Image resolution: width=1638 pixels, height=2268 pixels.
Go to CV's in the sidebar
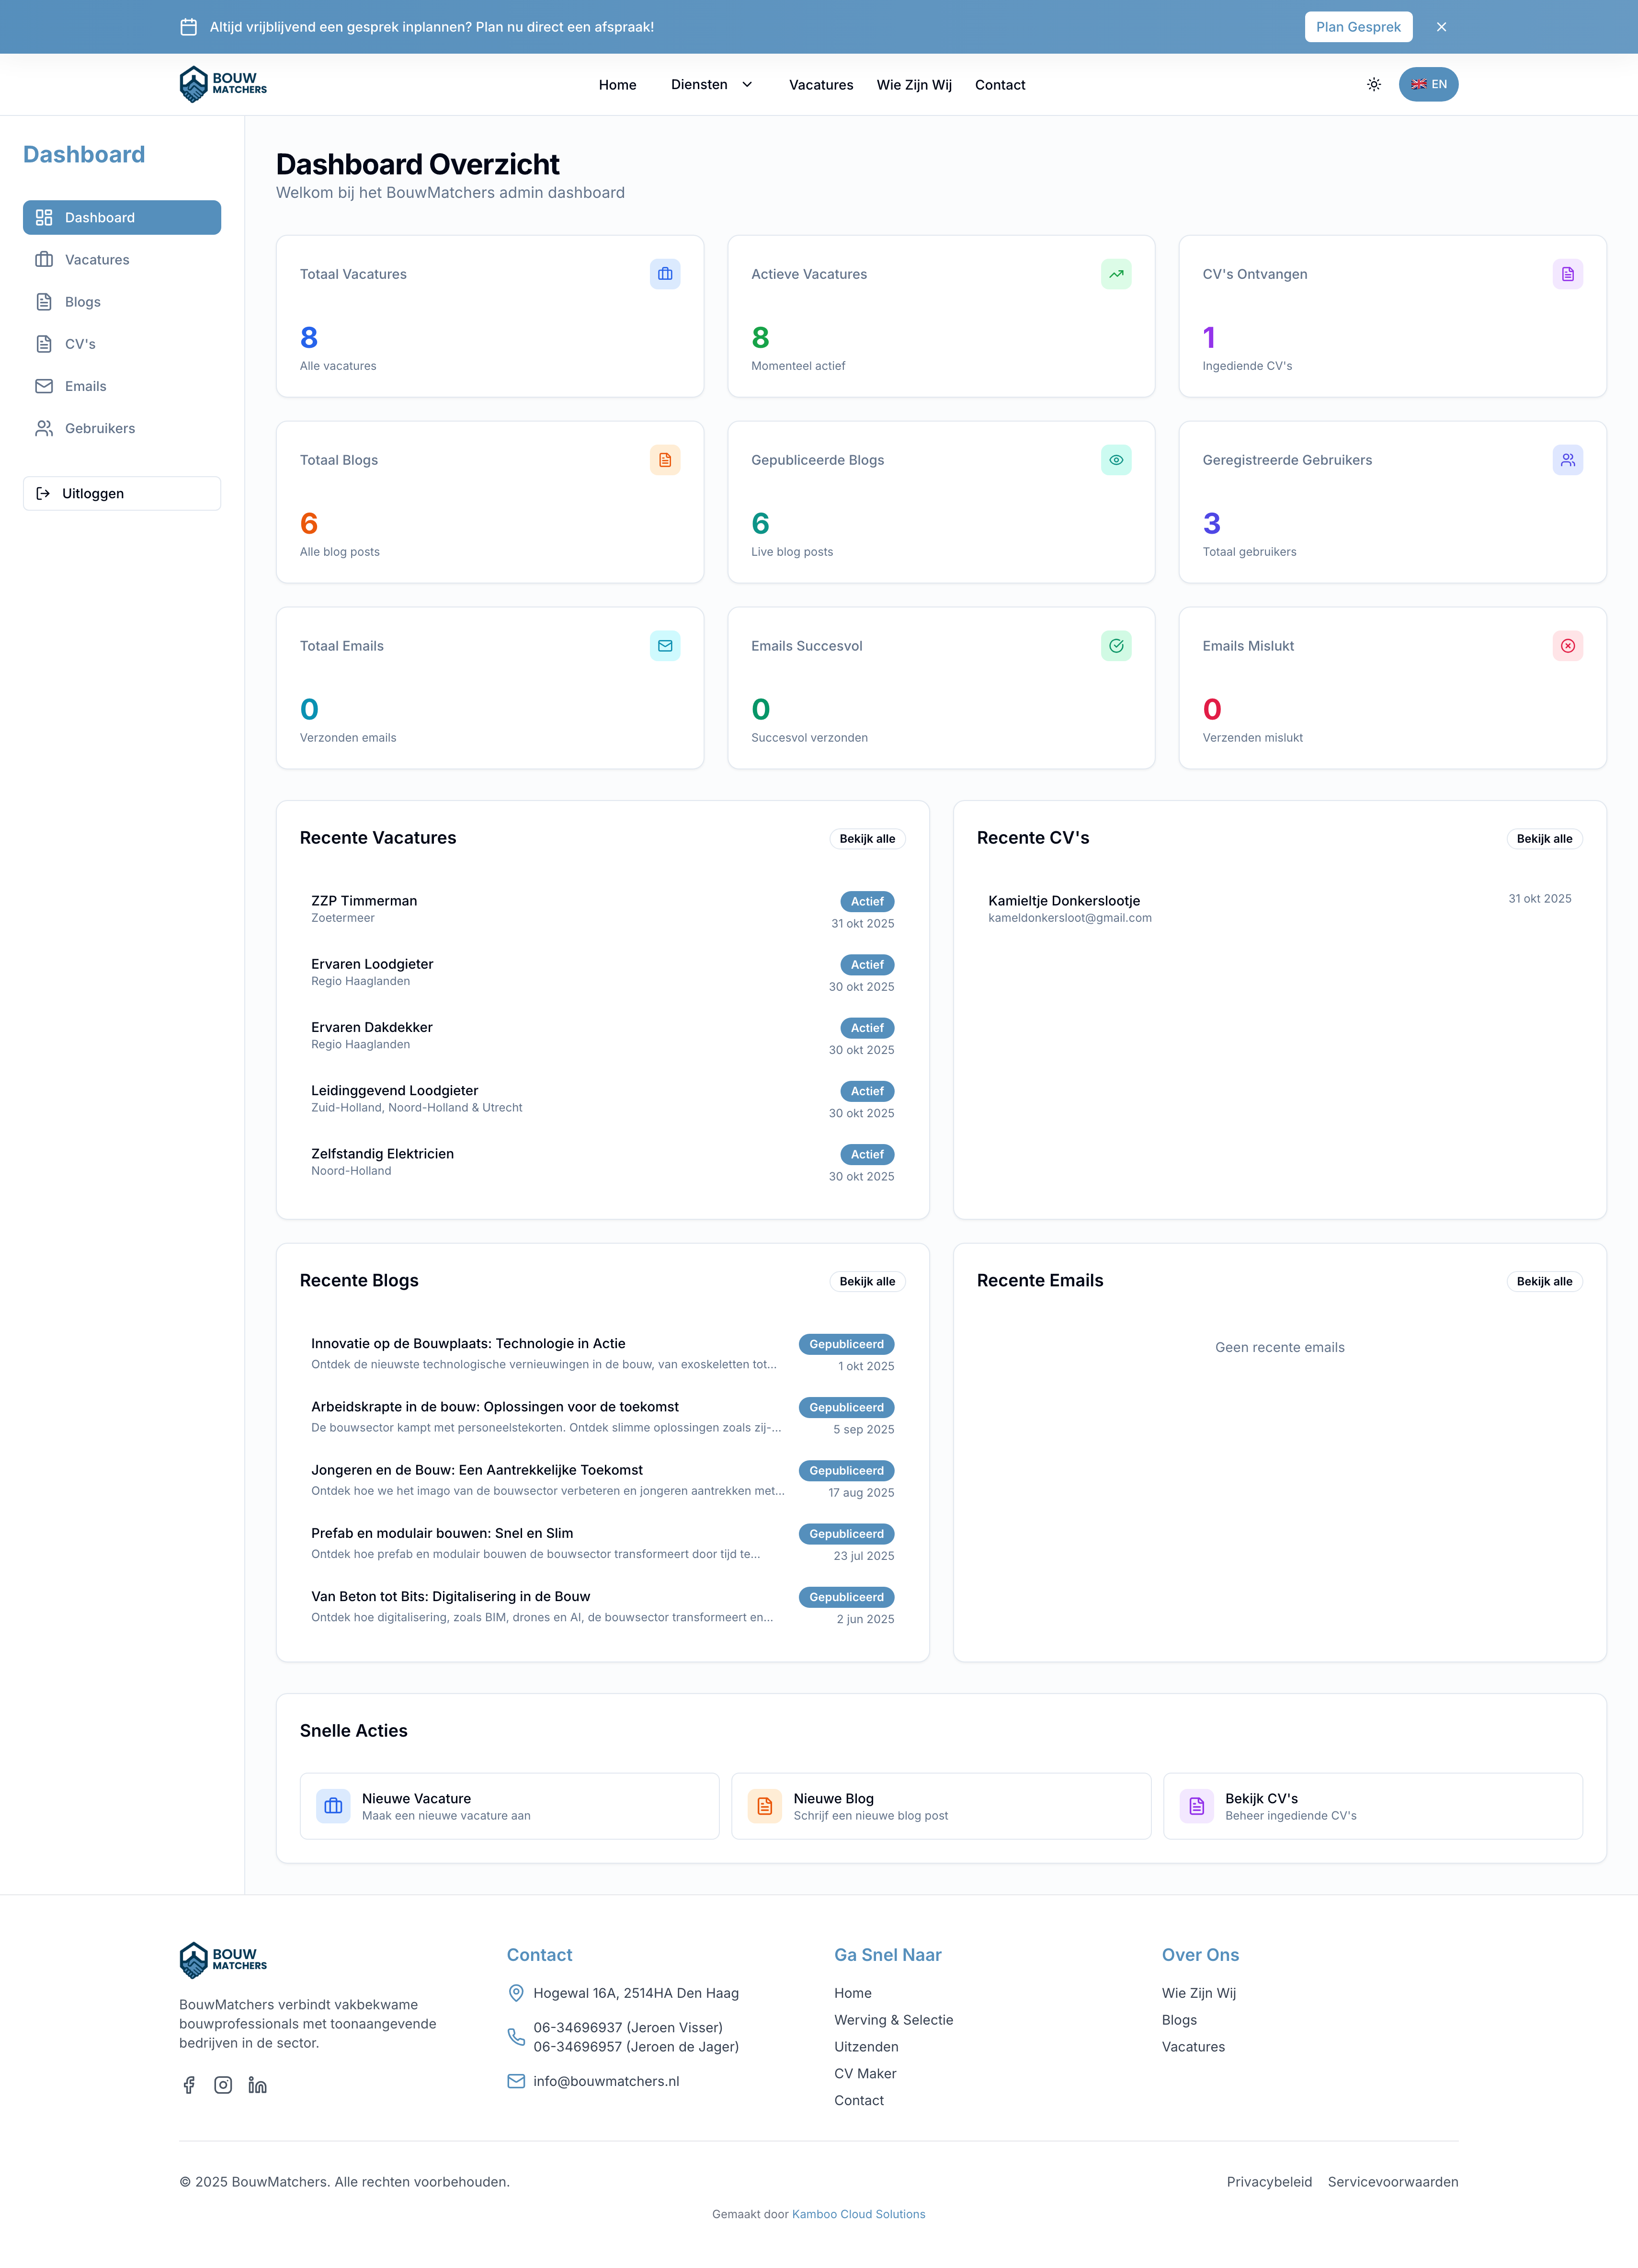point(80,344)
